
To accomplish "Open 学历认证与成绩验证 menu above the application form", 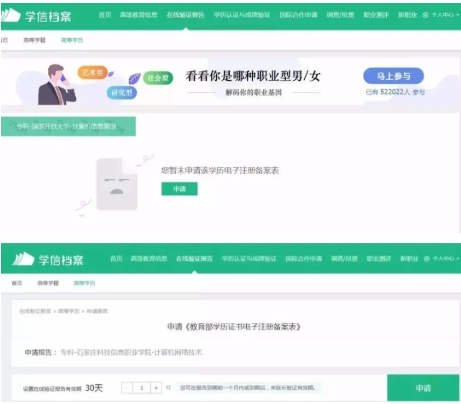I will (x=249, y=259).
